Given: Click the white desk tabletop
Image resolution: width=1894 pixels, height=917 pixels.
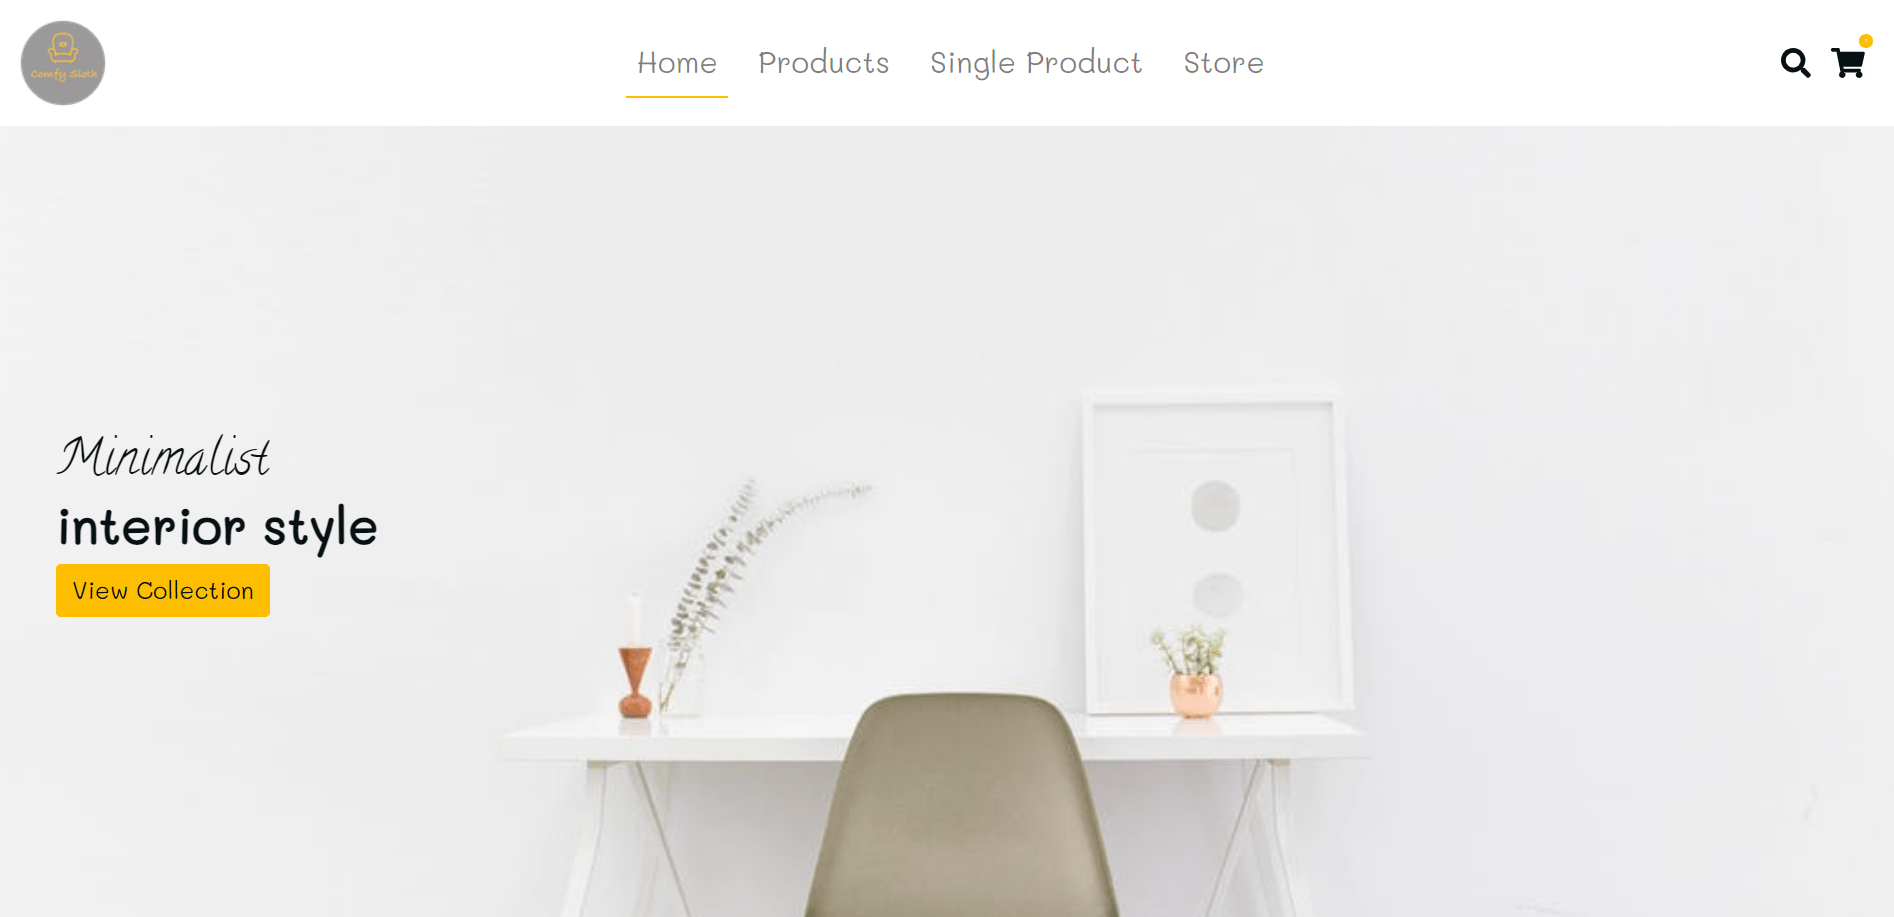Looking at the screenshot, I should 935,738.
